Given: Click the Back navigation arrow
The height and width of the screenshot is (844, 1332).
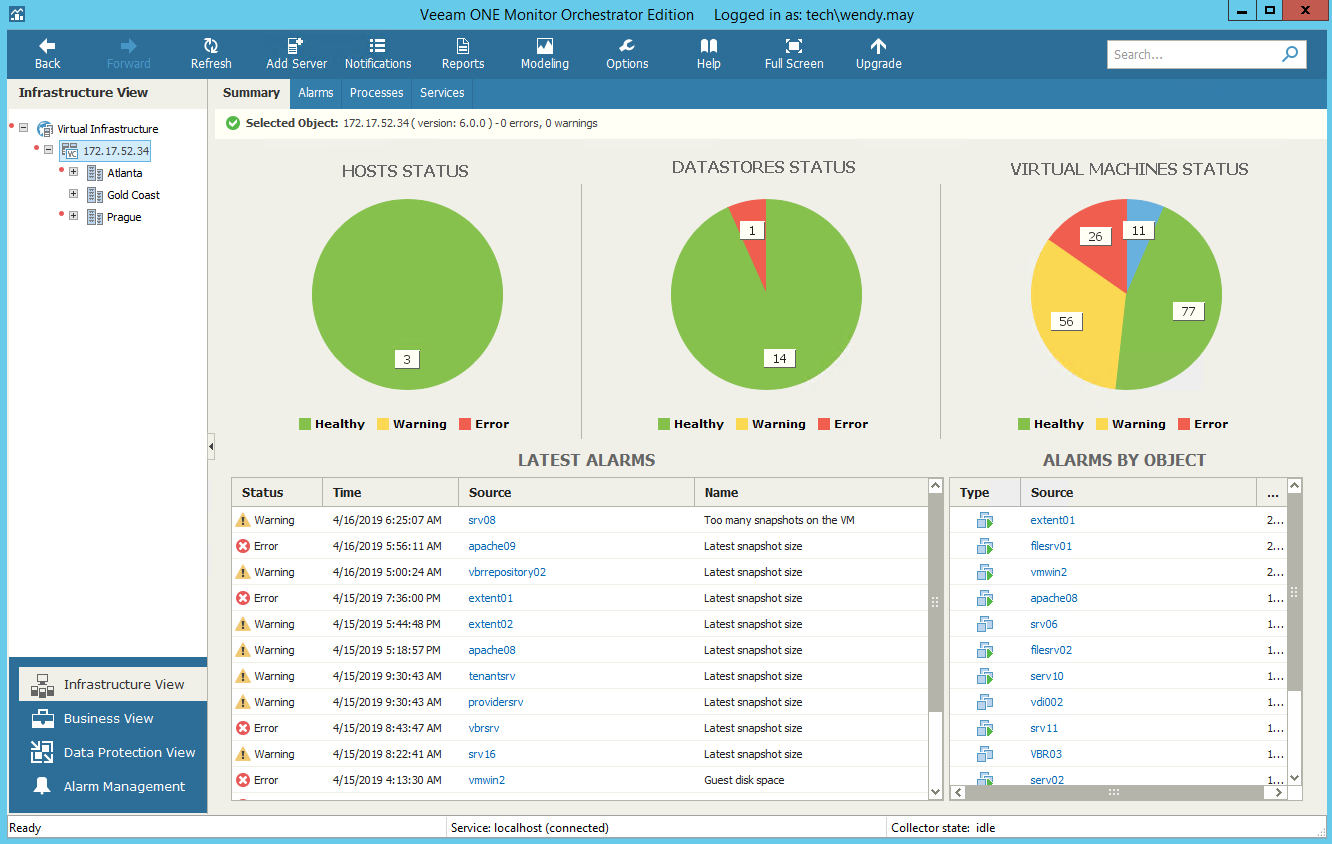Looking at the screenshot, I should (47, 46).
